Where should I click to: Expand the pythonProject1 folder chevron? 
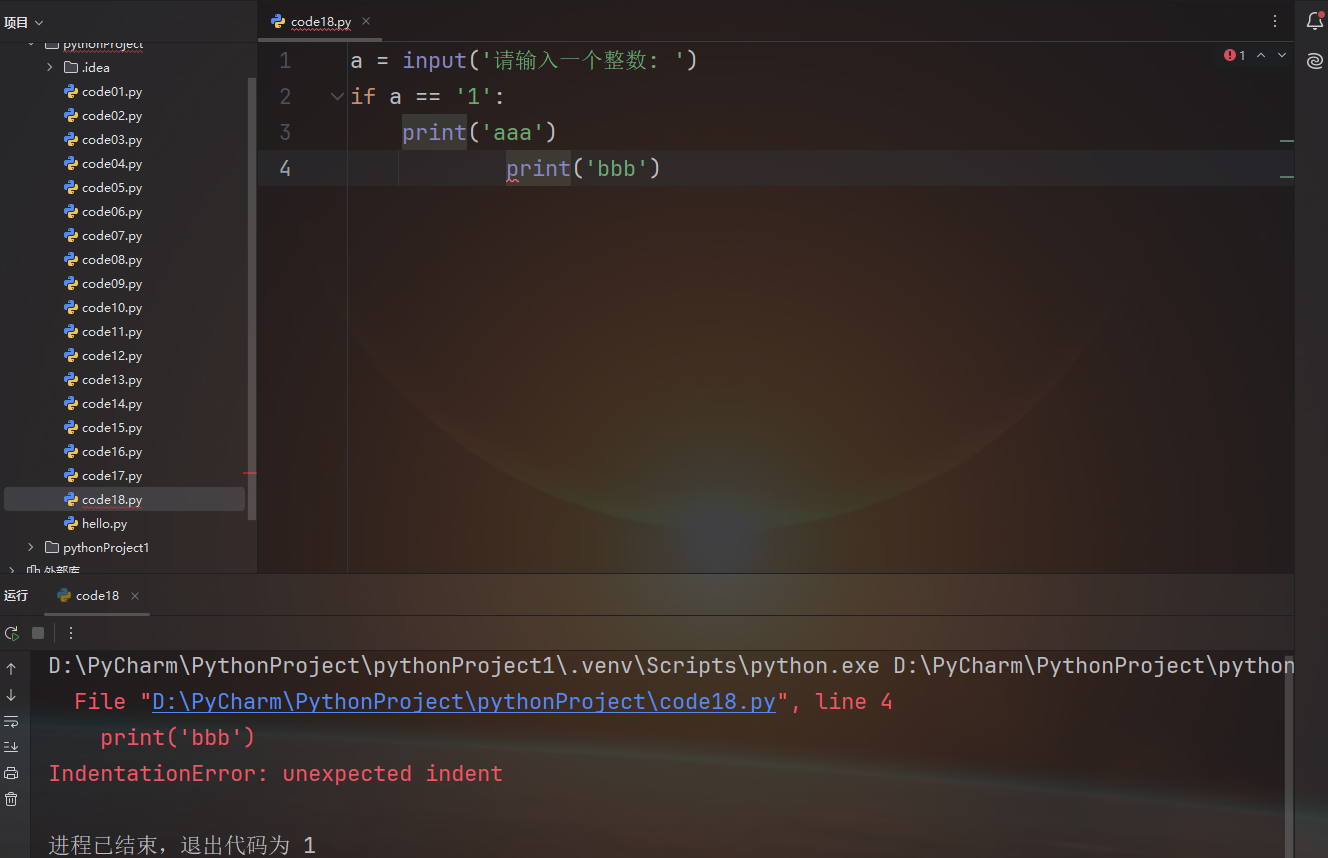point(31,547)
